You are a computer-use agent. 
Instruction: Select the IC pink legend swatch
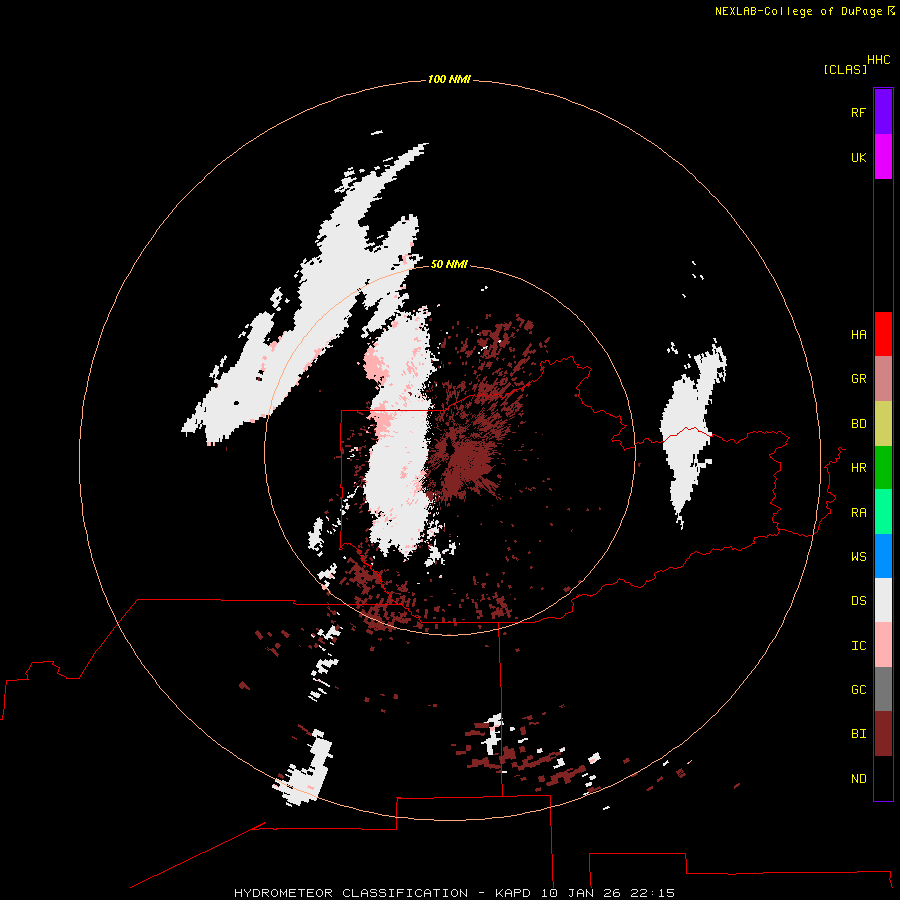point(883,645)
